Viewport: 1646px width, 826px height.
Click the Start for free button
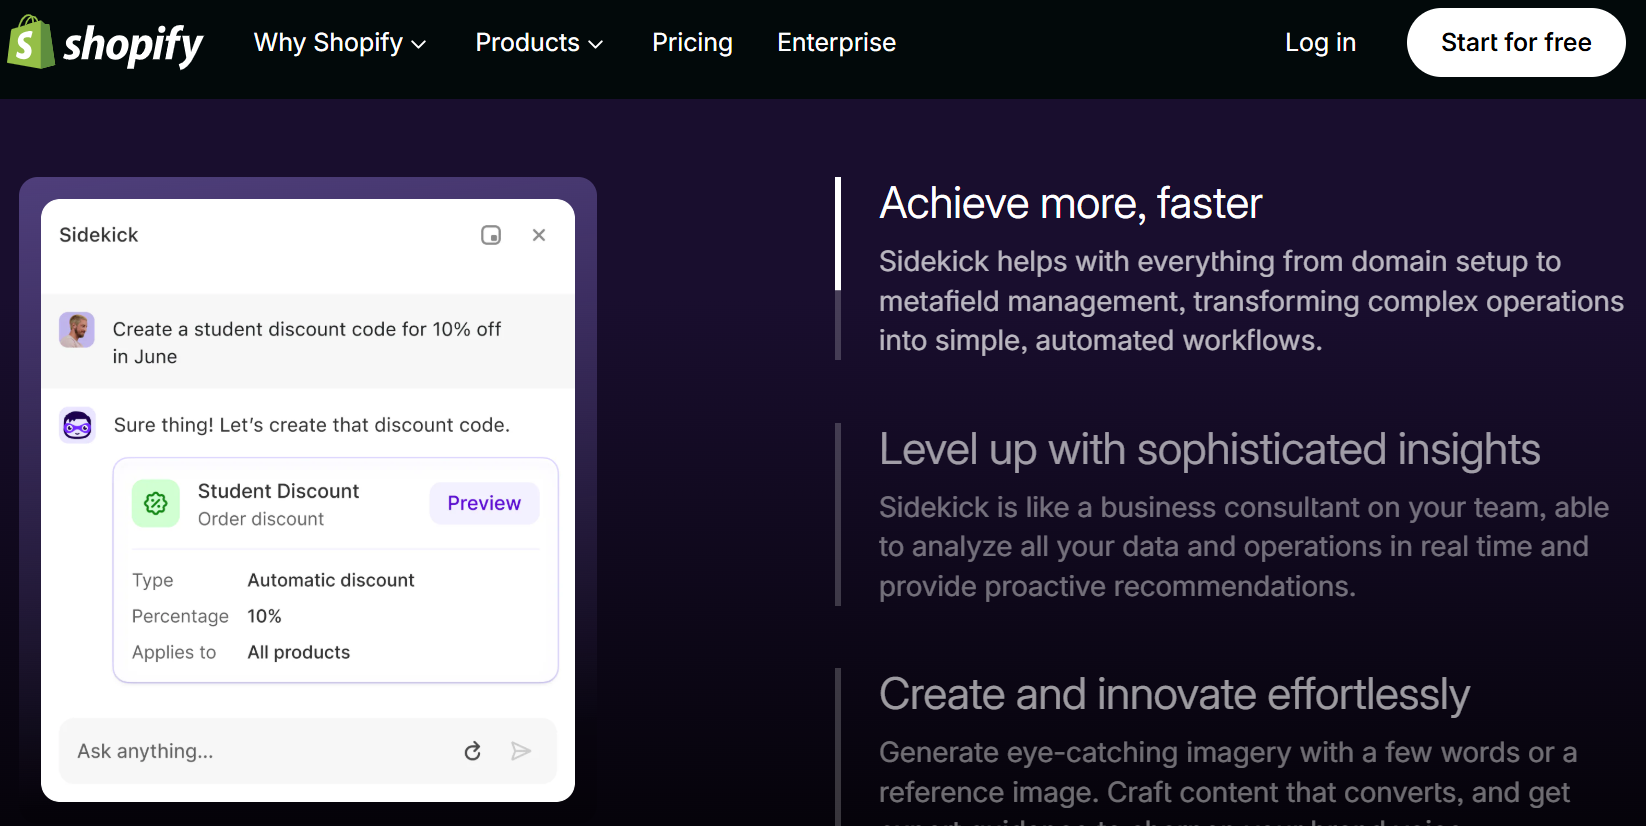[x=1516, y=42]
